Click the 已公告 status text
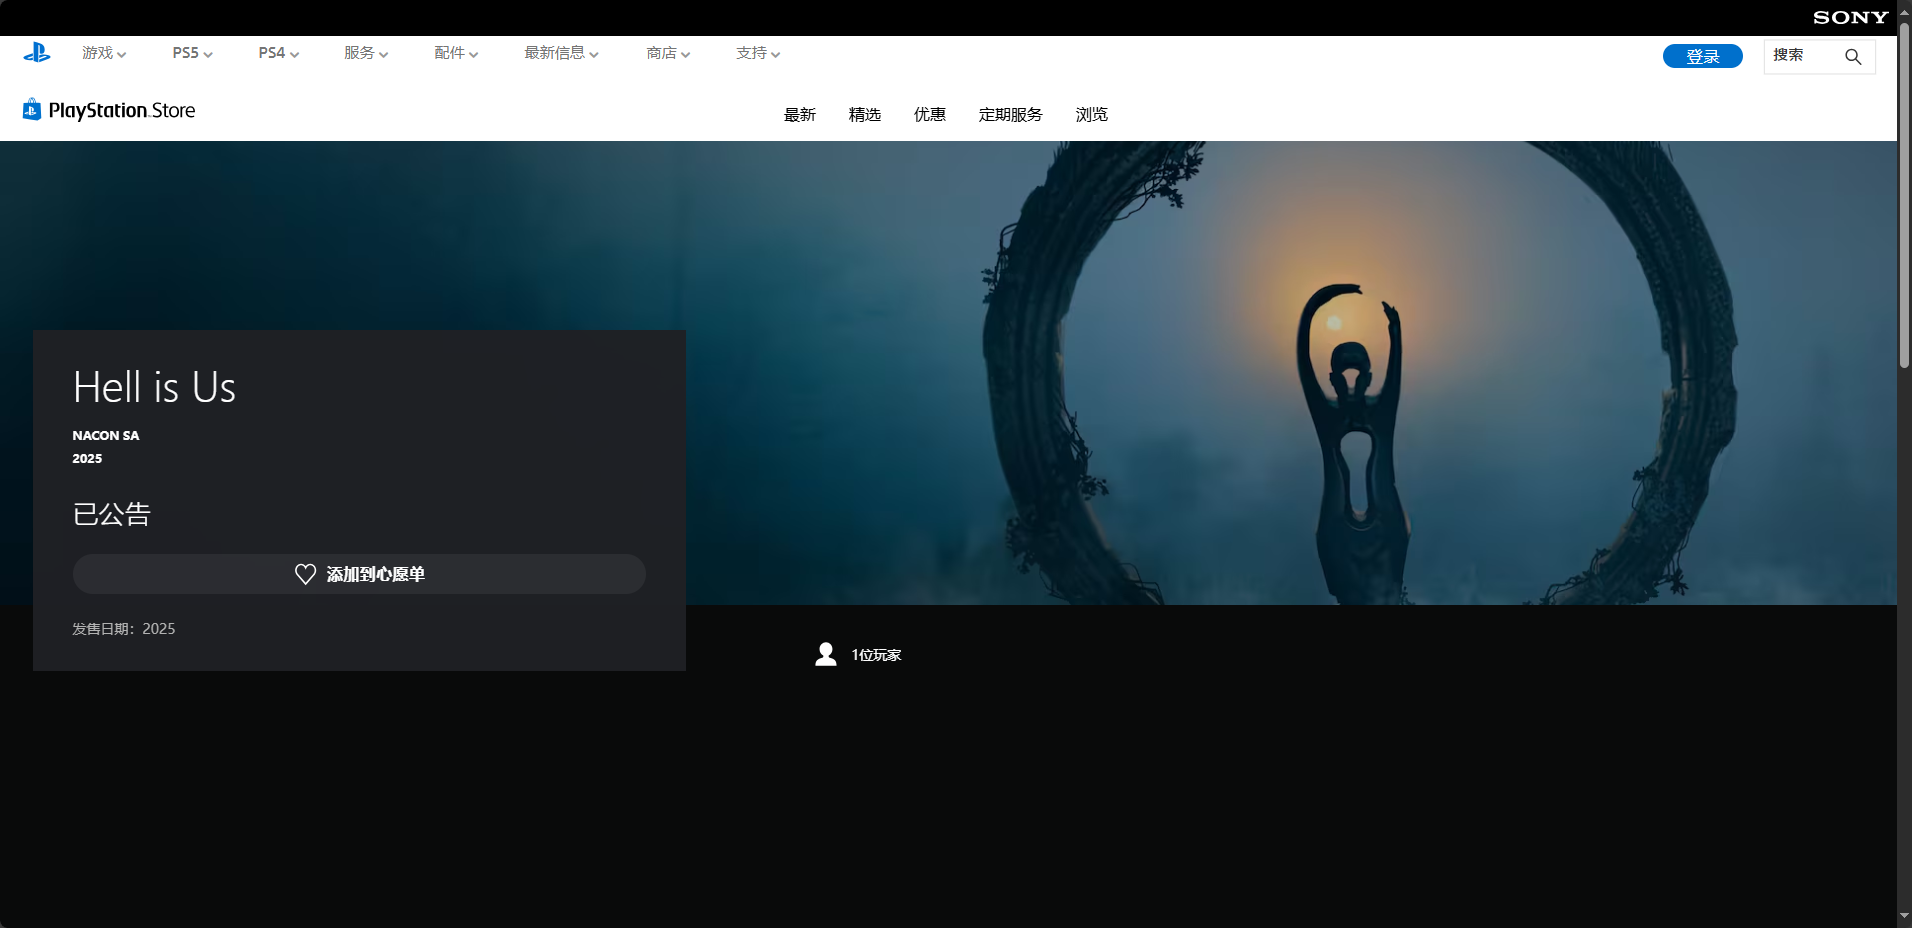 click(111, 514)
